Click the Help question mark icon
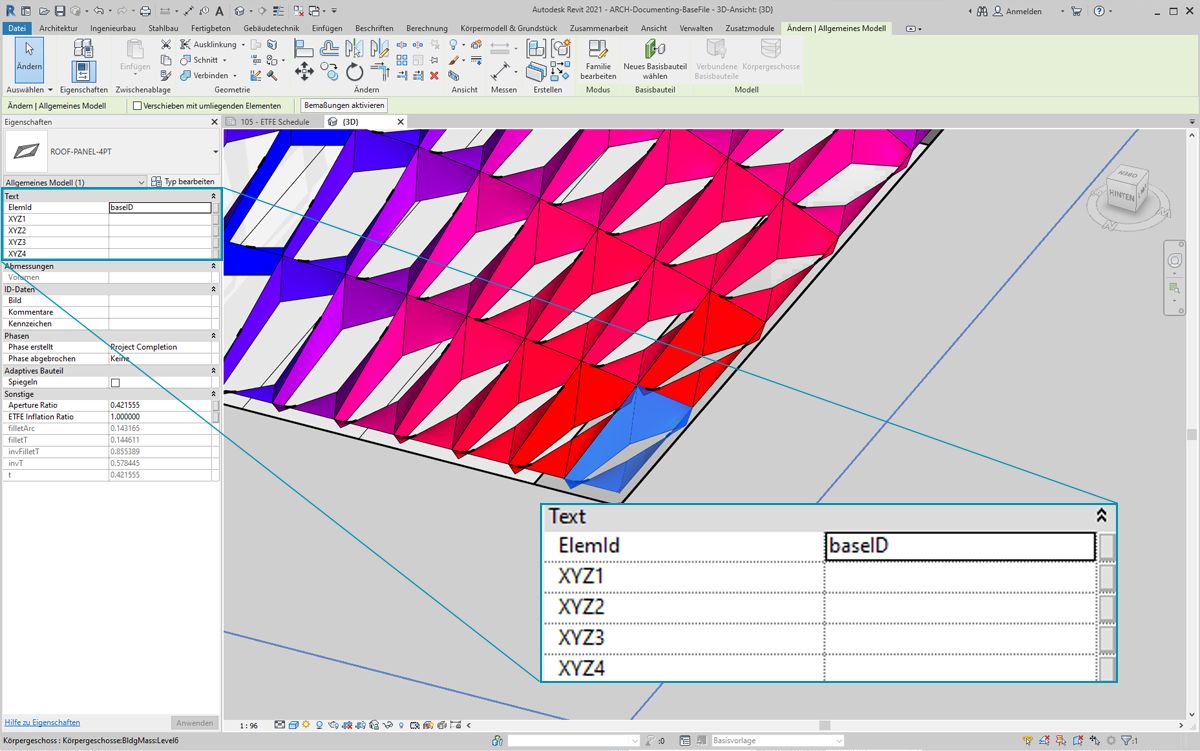 pyautogui.click(x=1098, y=11)
